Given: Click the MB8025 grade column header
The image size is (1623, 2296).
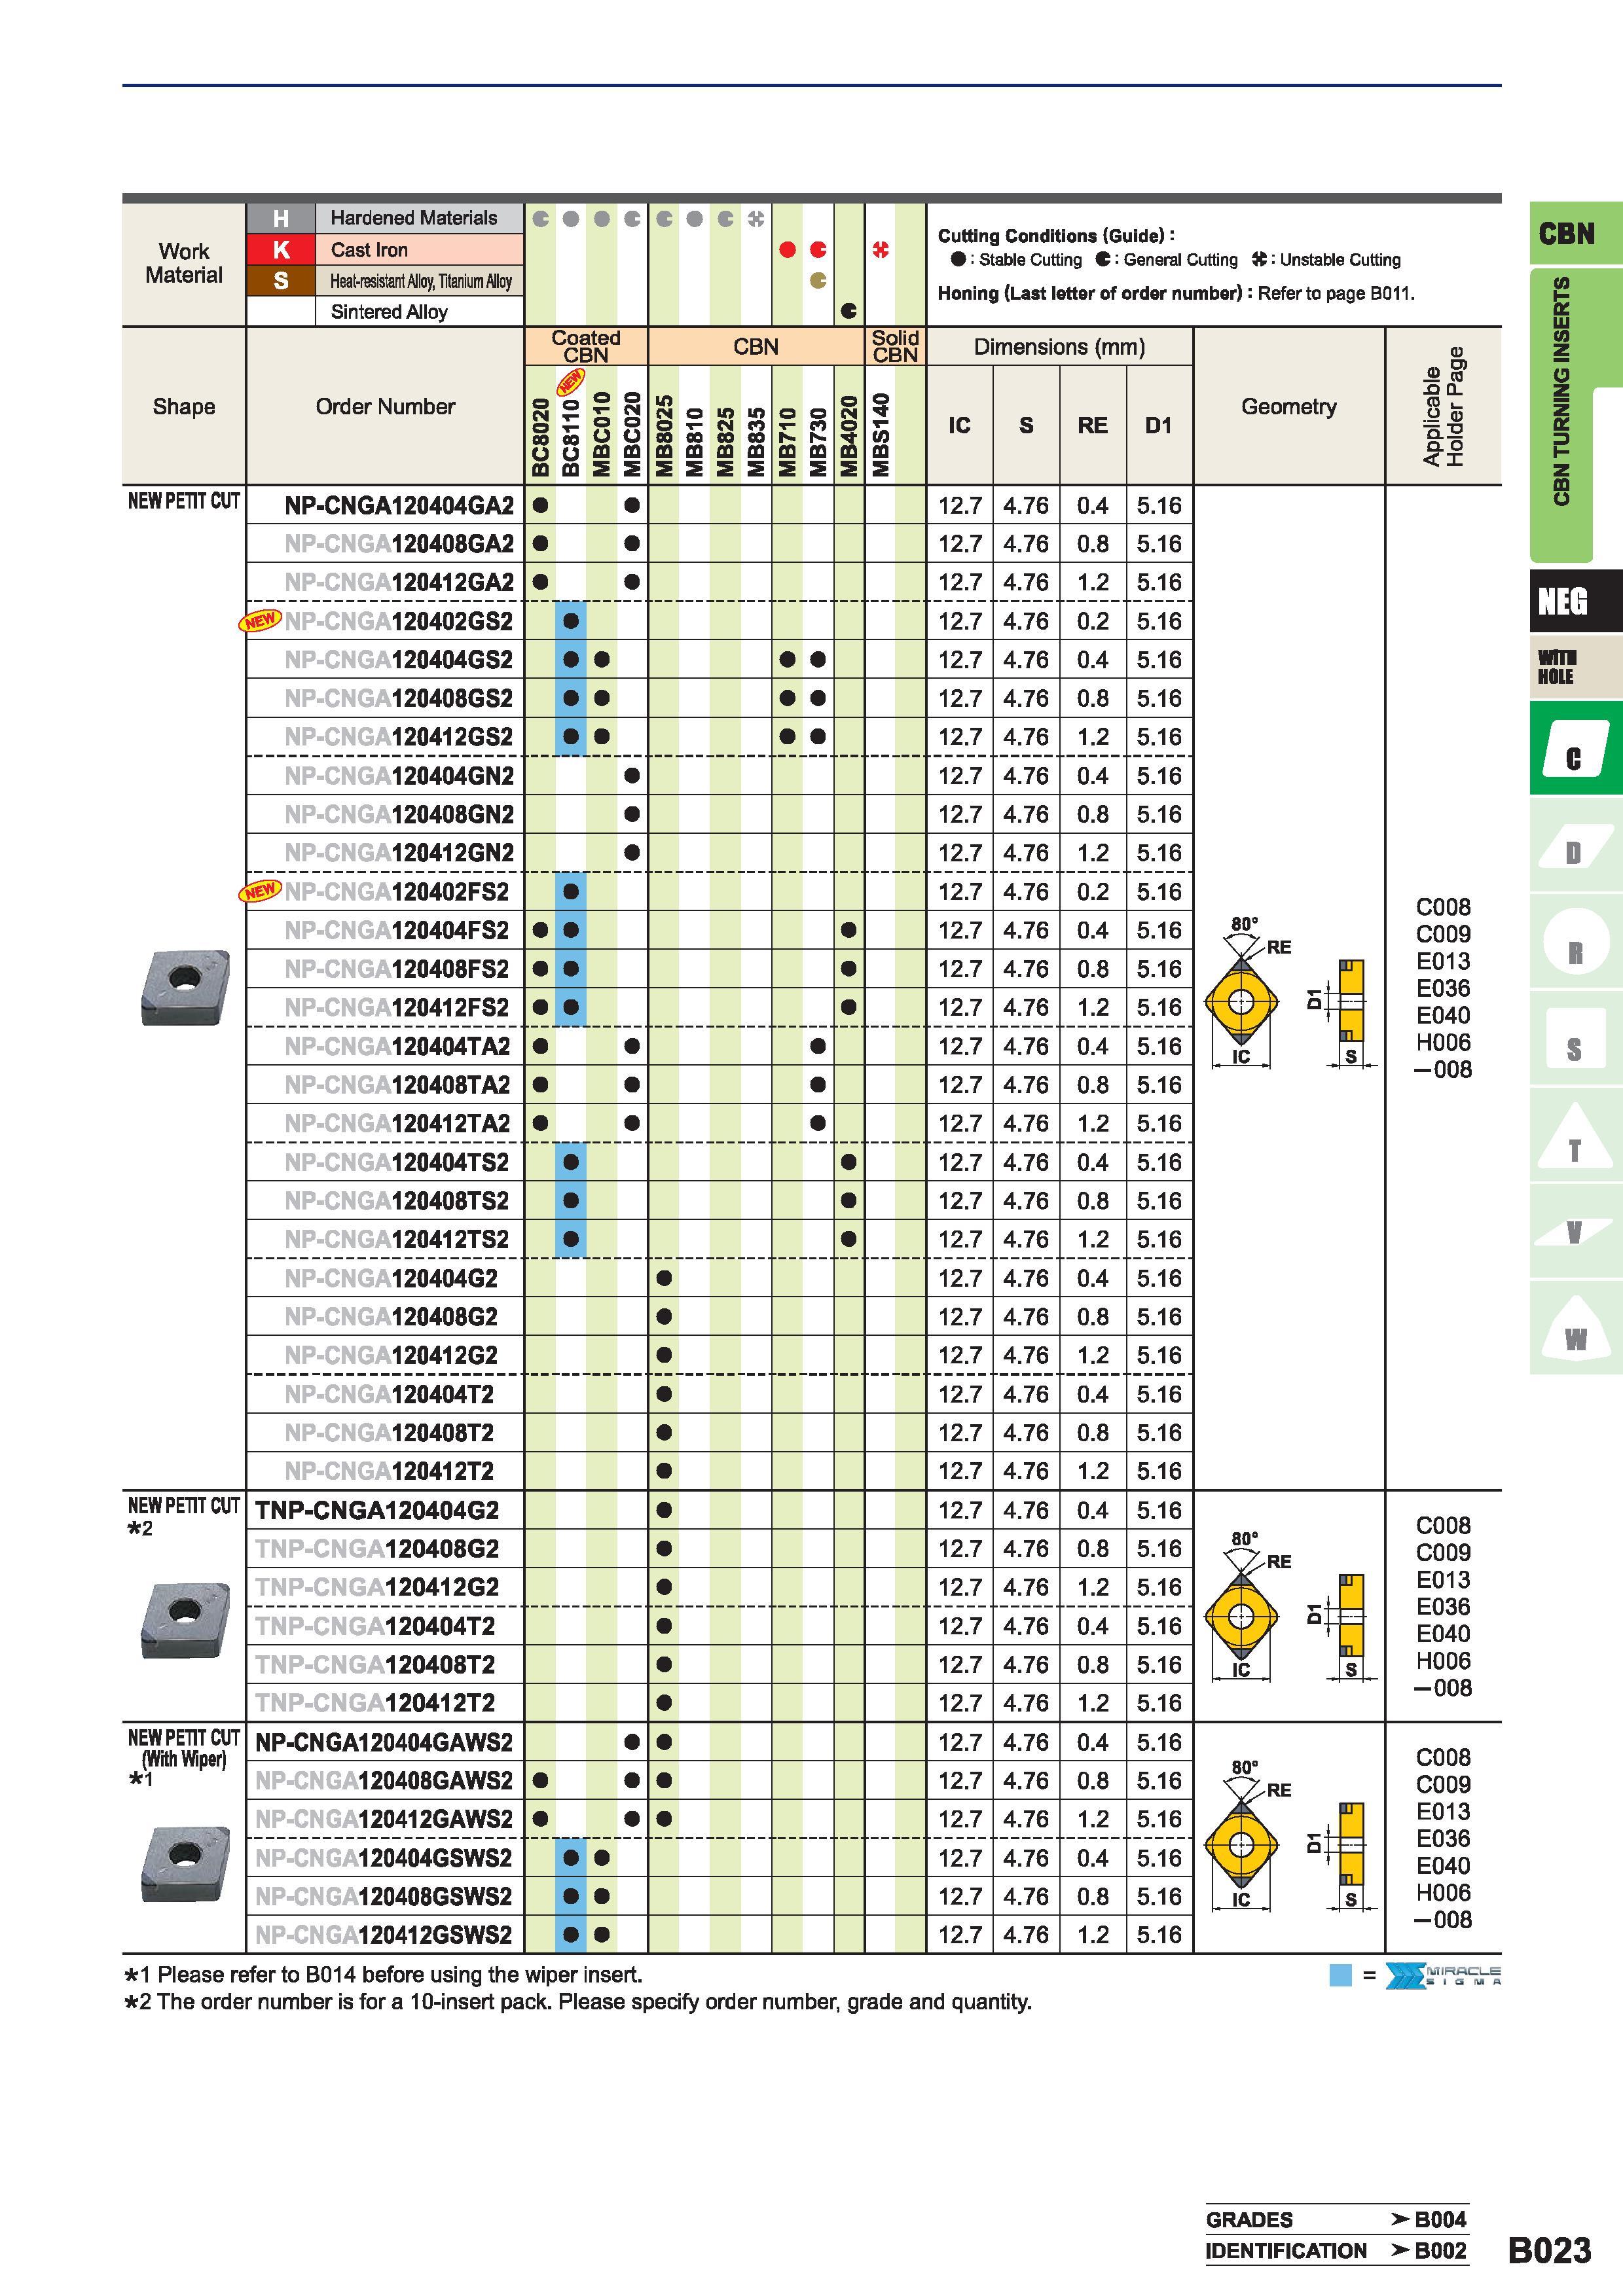Looking at the screenshot, I should [664, 436].
